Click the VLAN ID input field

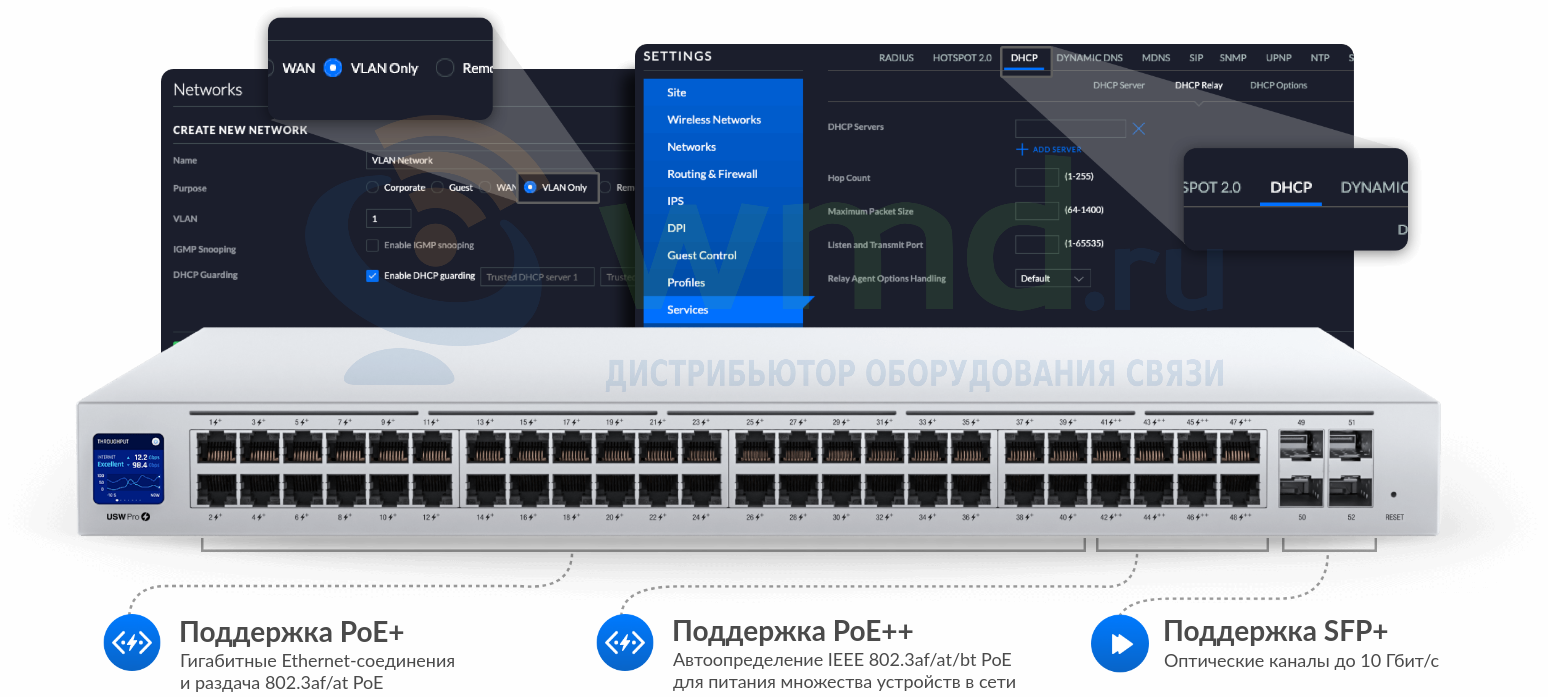click(x=389, y=218)
